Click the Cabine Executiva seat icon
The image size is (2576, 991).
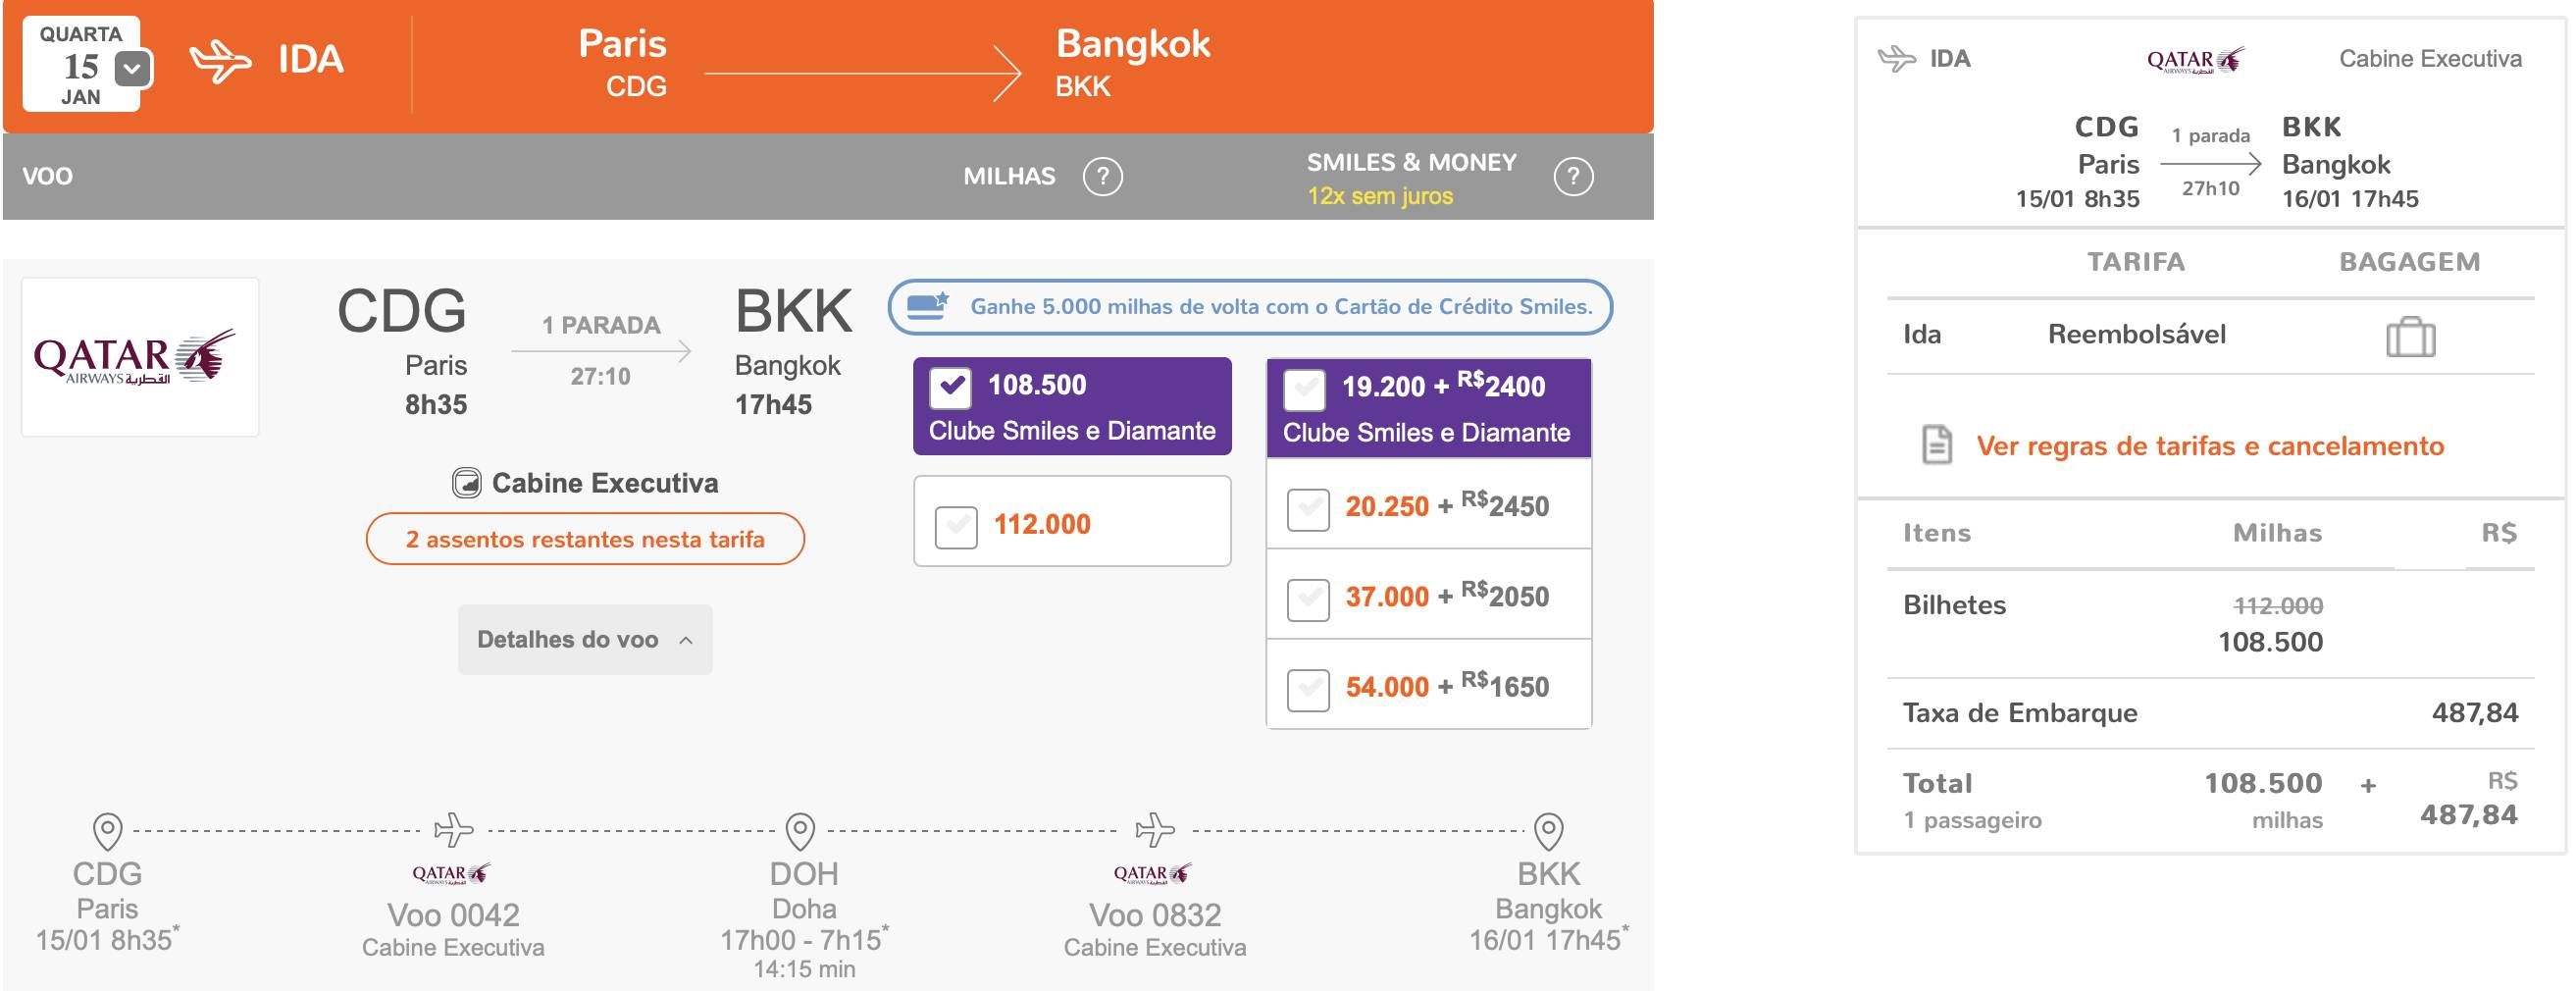(467, 483)
